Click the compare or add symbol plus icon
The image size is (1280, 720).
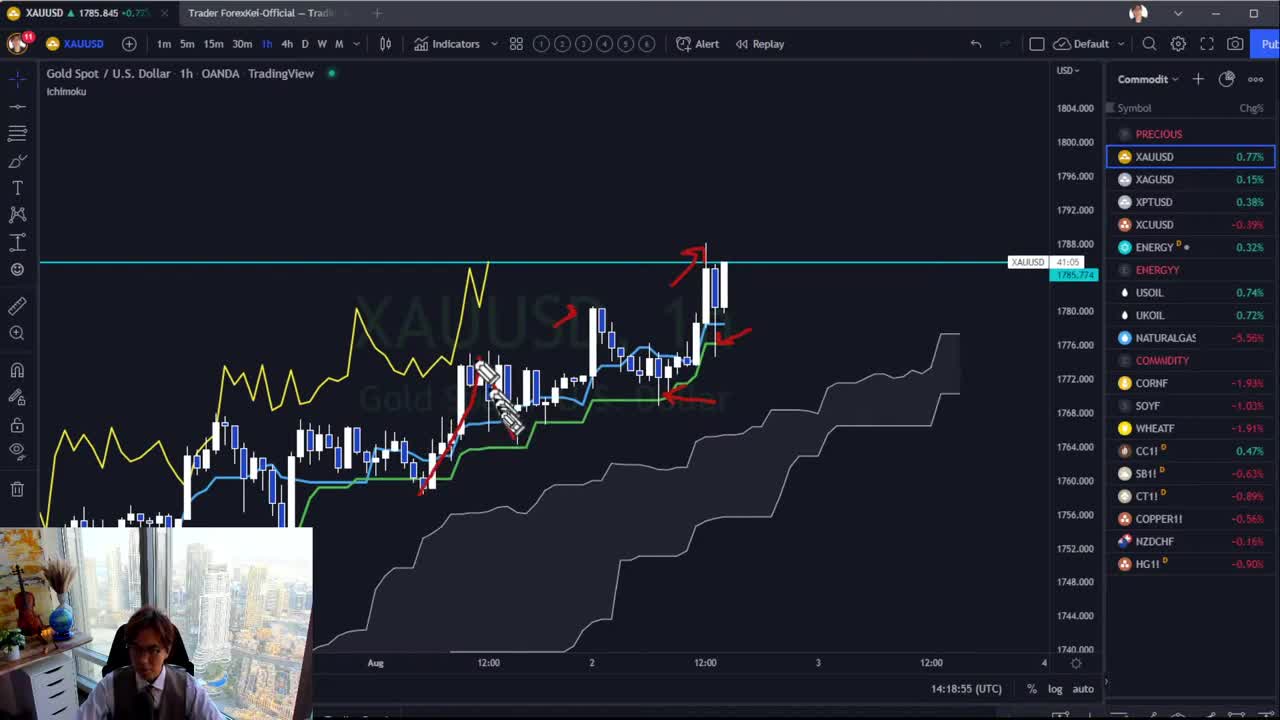129,44
